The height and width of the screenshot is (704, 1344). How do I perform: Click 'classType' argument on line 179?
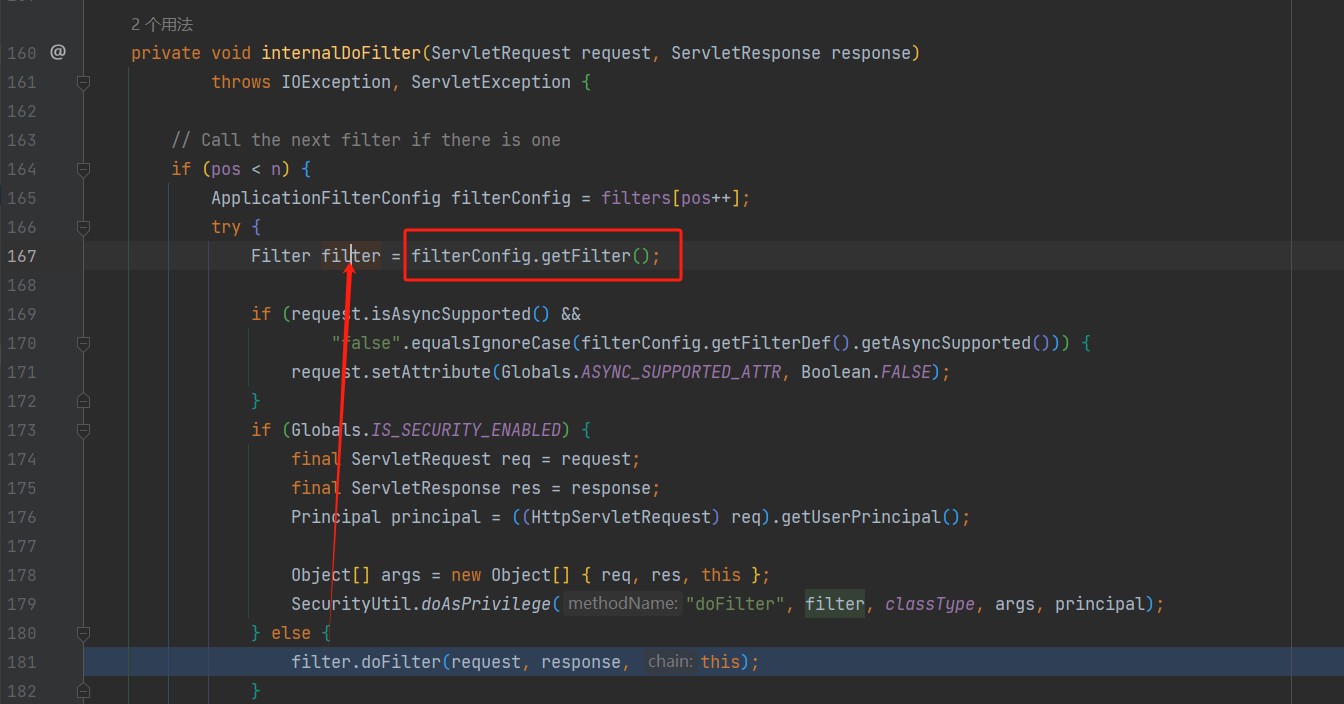pyautogui.click(x=930, y=604)
